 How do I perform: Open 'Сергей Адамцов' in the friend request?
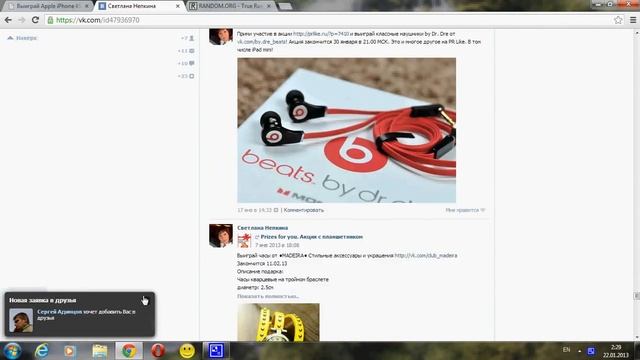pyautogui.click(x=59, y=311)
